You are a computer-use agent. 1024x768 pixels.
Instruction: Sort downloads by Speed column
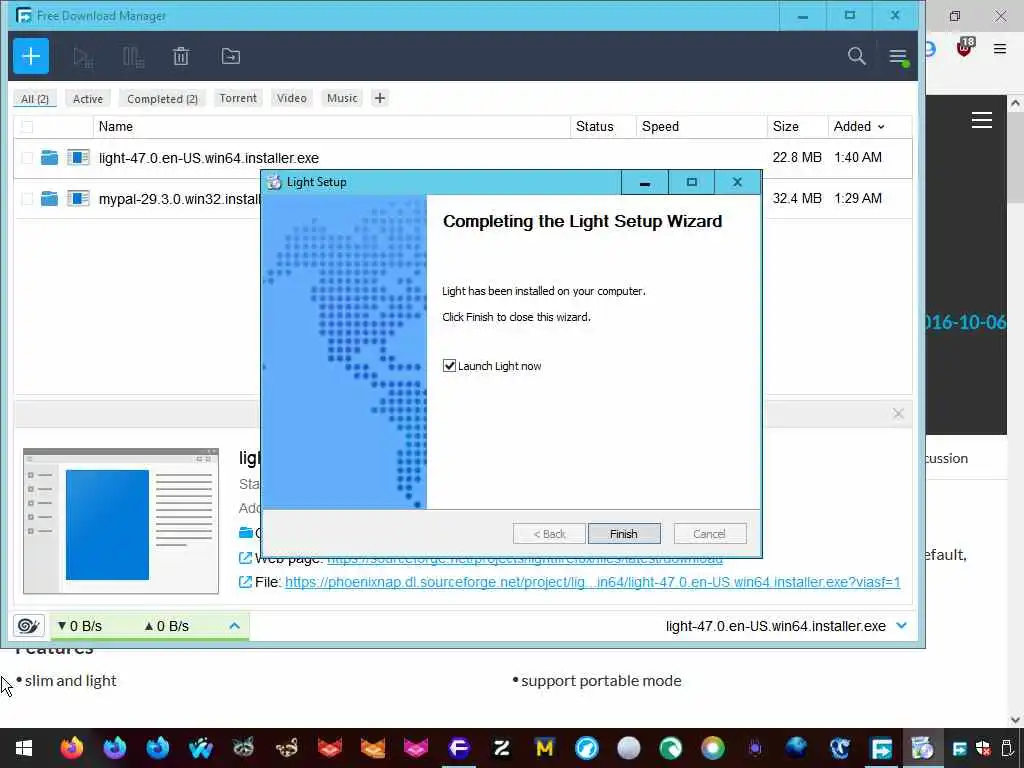(701, 127)
